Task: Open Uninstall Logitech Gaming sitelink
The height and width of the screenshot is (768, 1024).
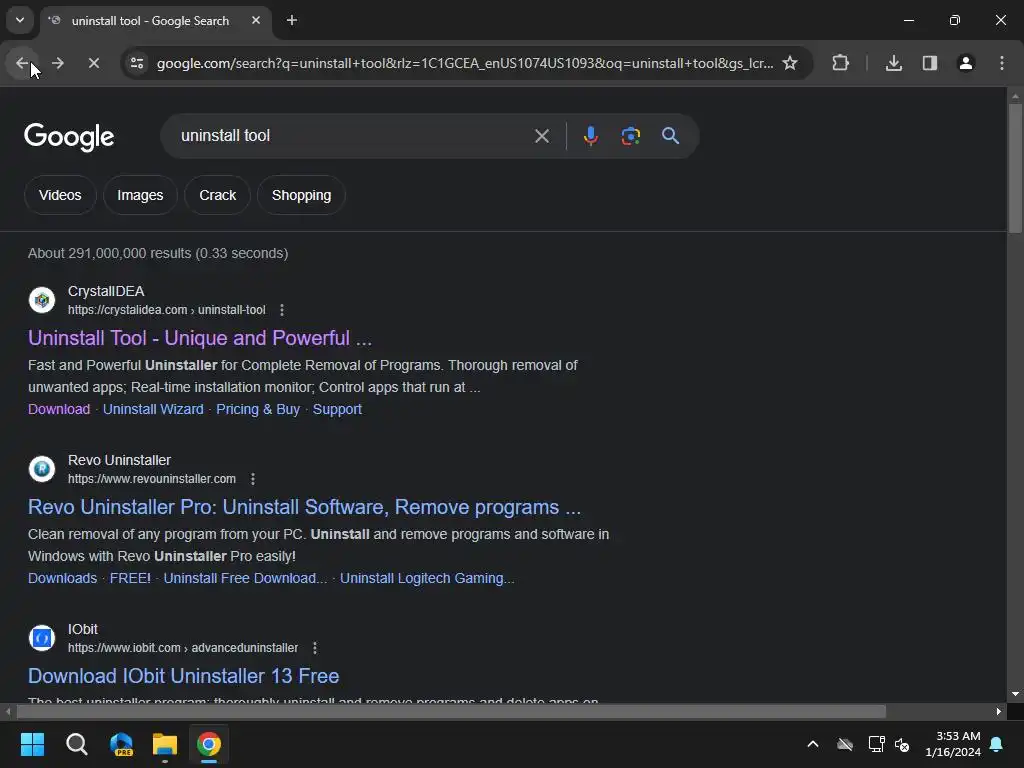Action: (427, 579)
